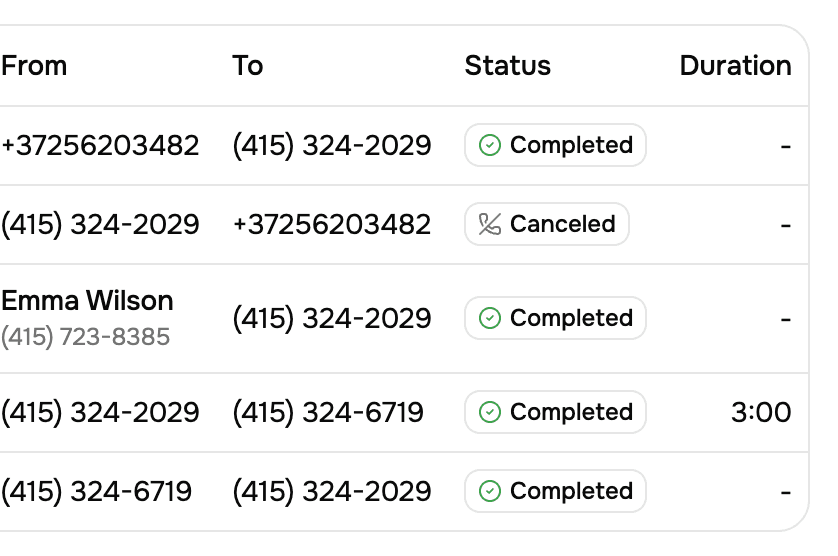Click (415) 324-6719 in the To column
The width and height of the screenshot is (838, 556).
tap(327, 412)
